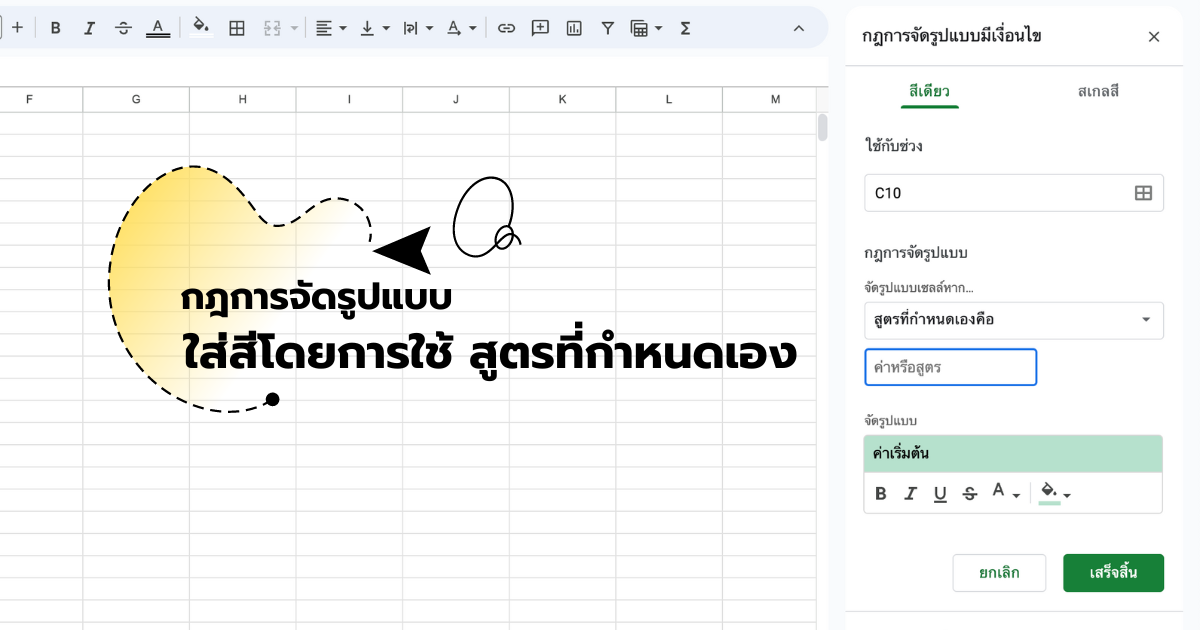Select column I header
The image size is (1200, 630).
[349, 99]
